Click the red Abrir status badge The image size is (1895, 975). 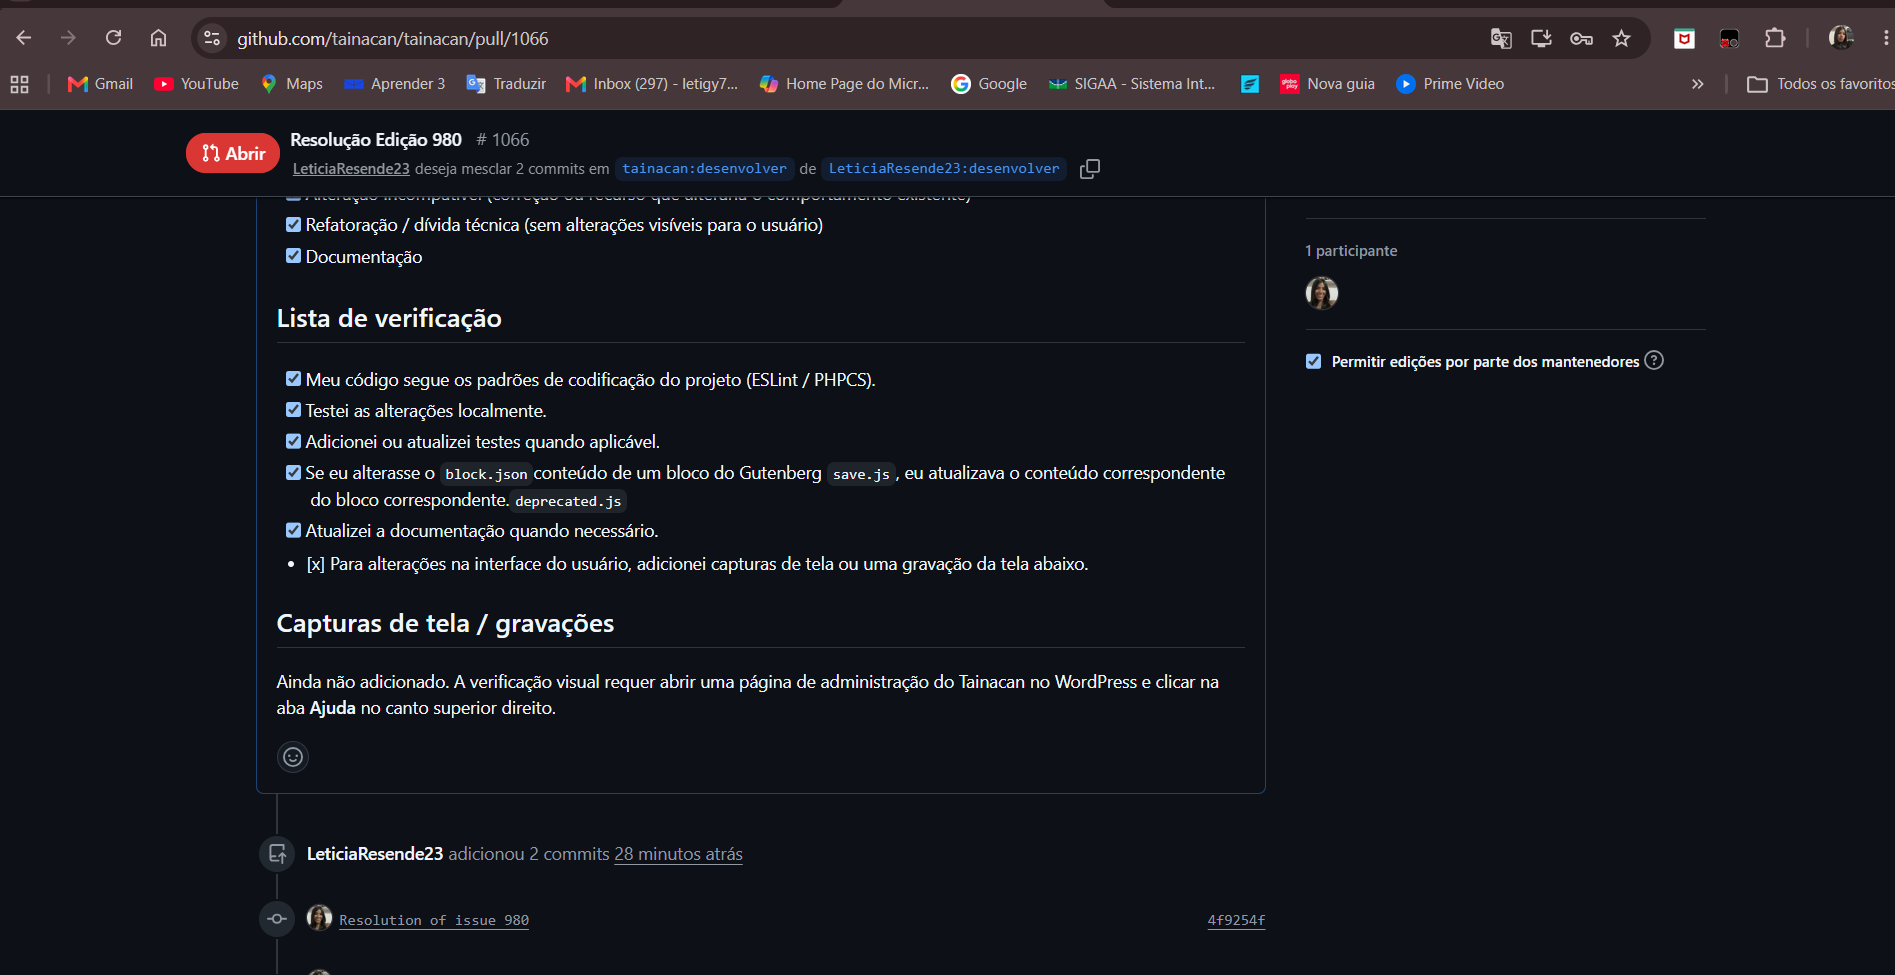coord(233,153)
